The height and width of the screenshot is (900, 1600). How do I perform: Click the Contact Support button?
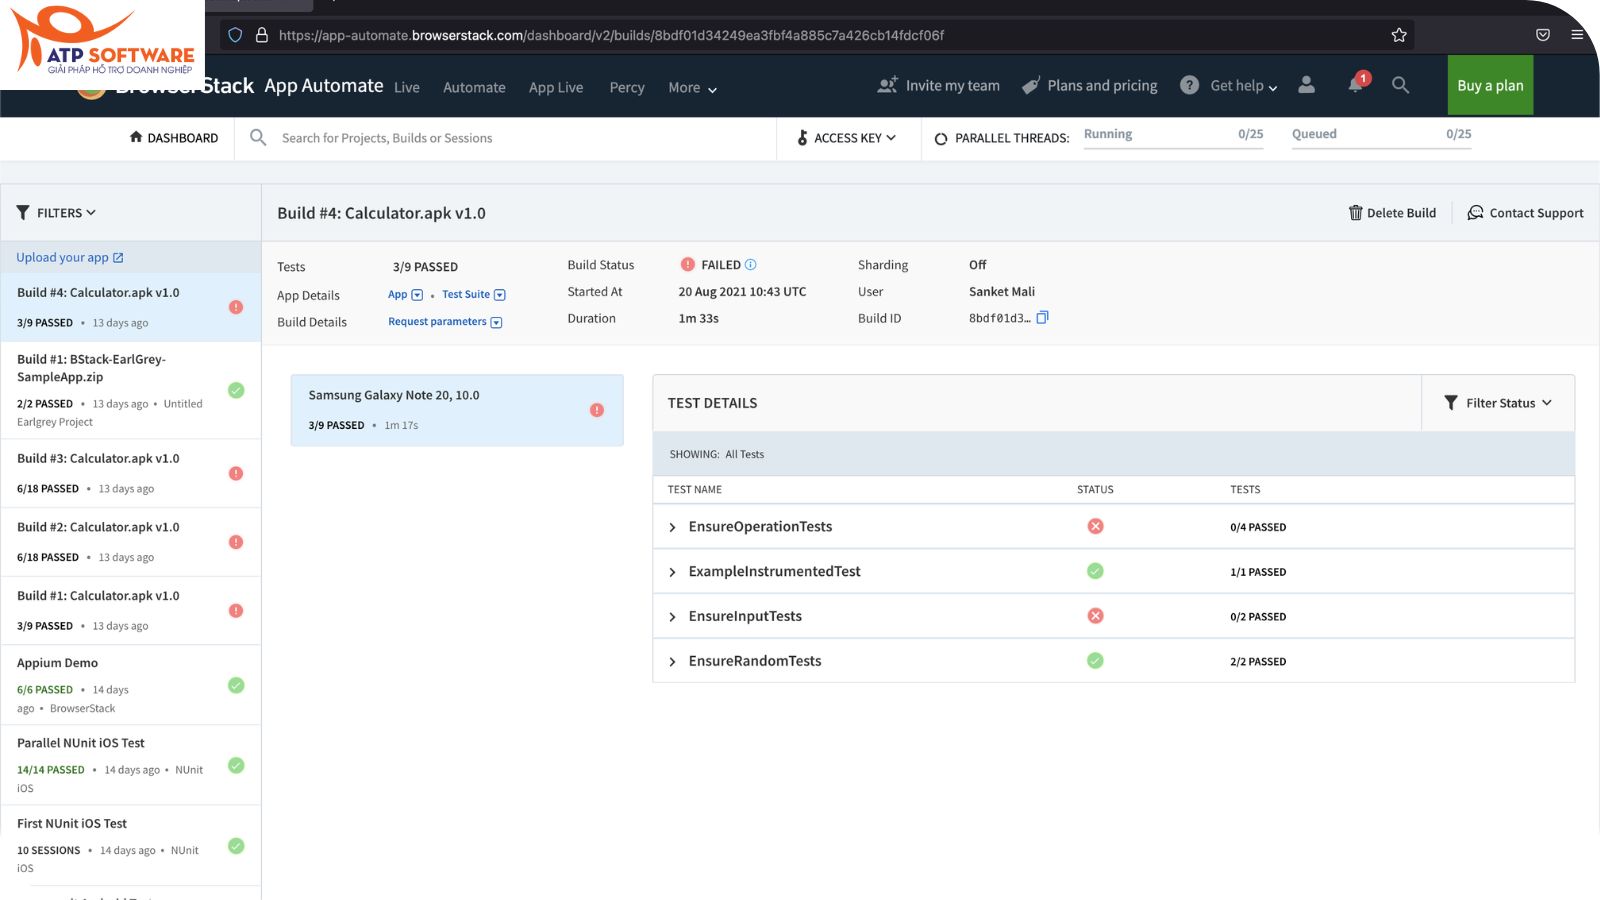(1525, 213)
